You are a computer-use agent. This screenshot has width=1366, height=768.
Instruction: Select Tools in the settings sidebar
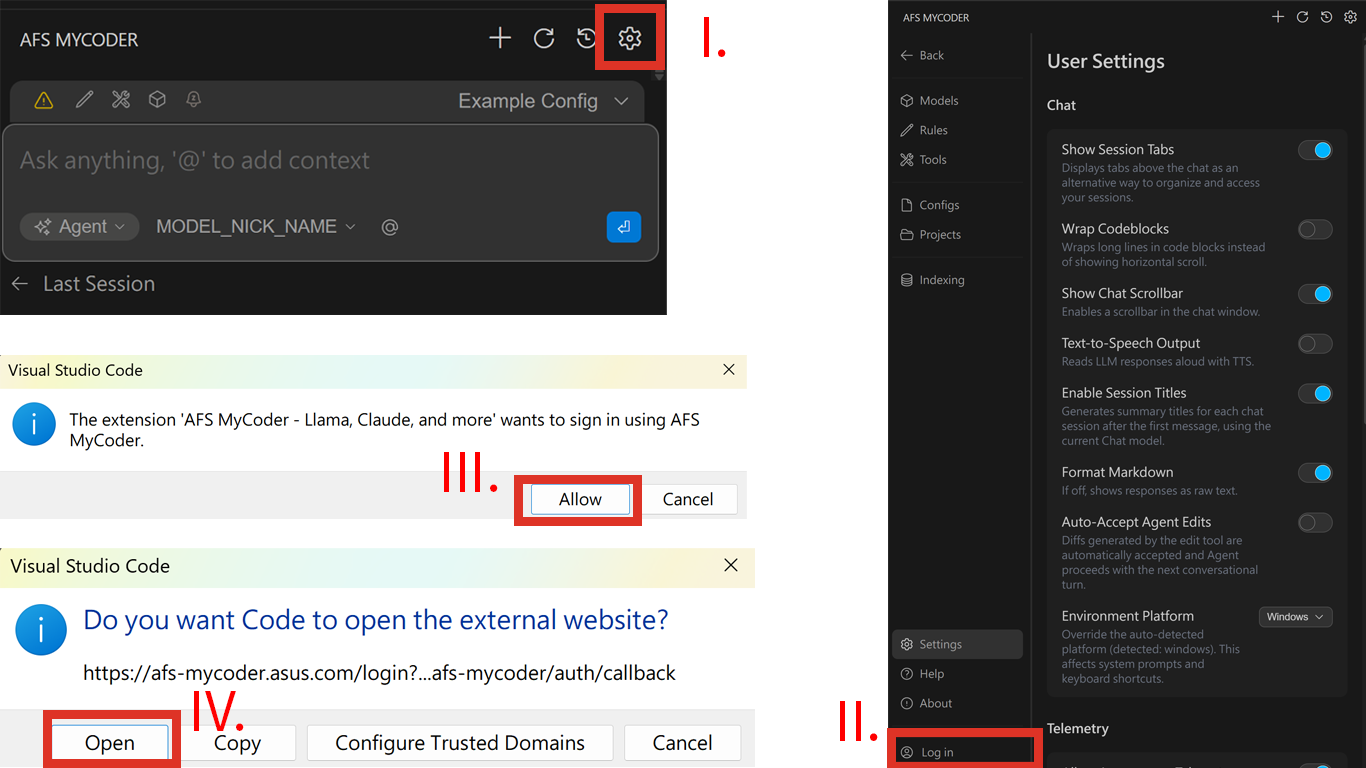(923, 160)
